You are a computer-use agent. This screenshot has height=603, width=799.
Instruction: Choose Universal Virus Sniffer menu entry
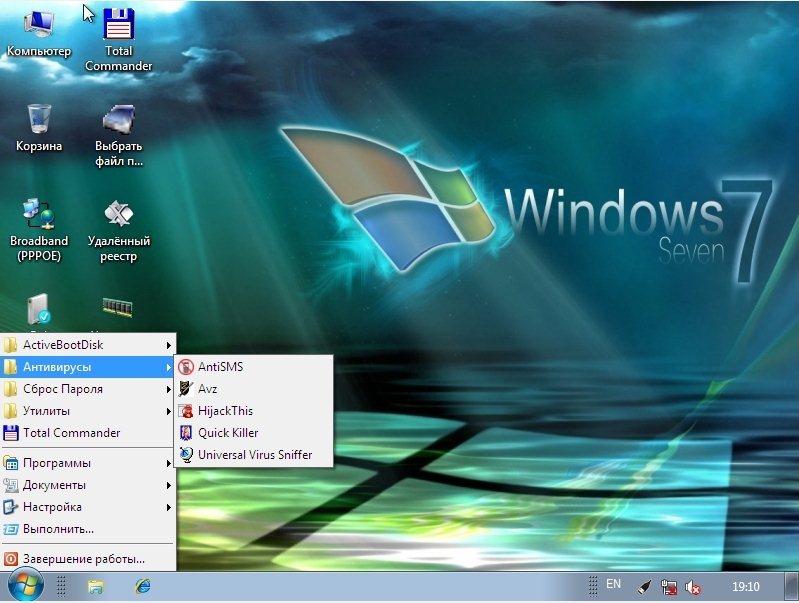pyautogui.click(x=254, y=455)
